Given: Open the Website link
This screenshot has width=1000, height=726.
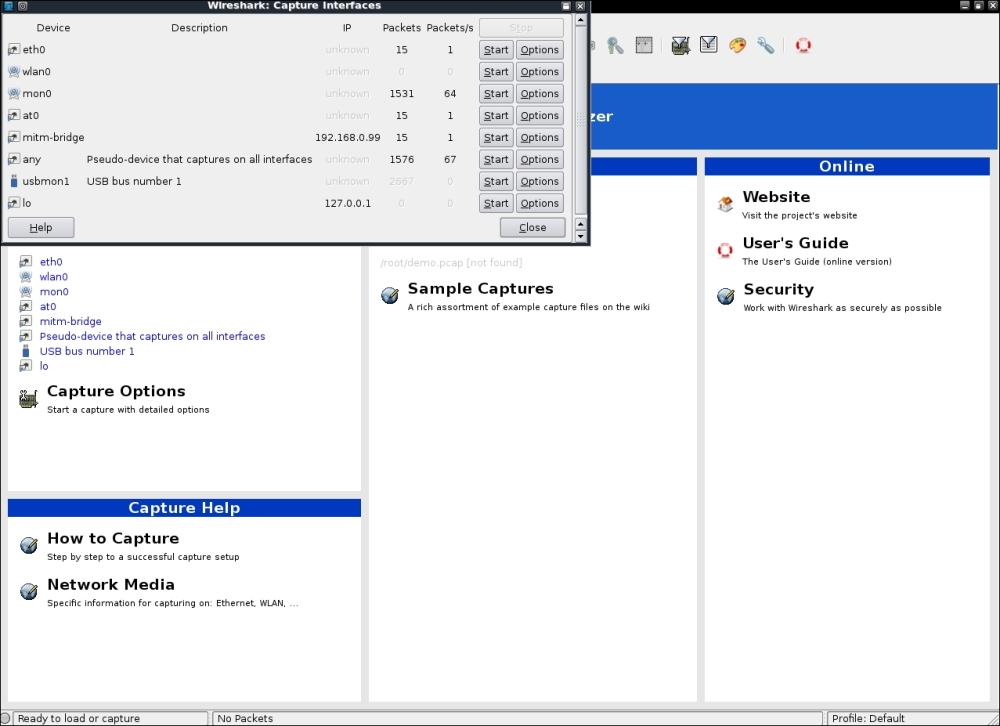Looking at the screenshot, I should 776,196.
